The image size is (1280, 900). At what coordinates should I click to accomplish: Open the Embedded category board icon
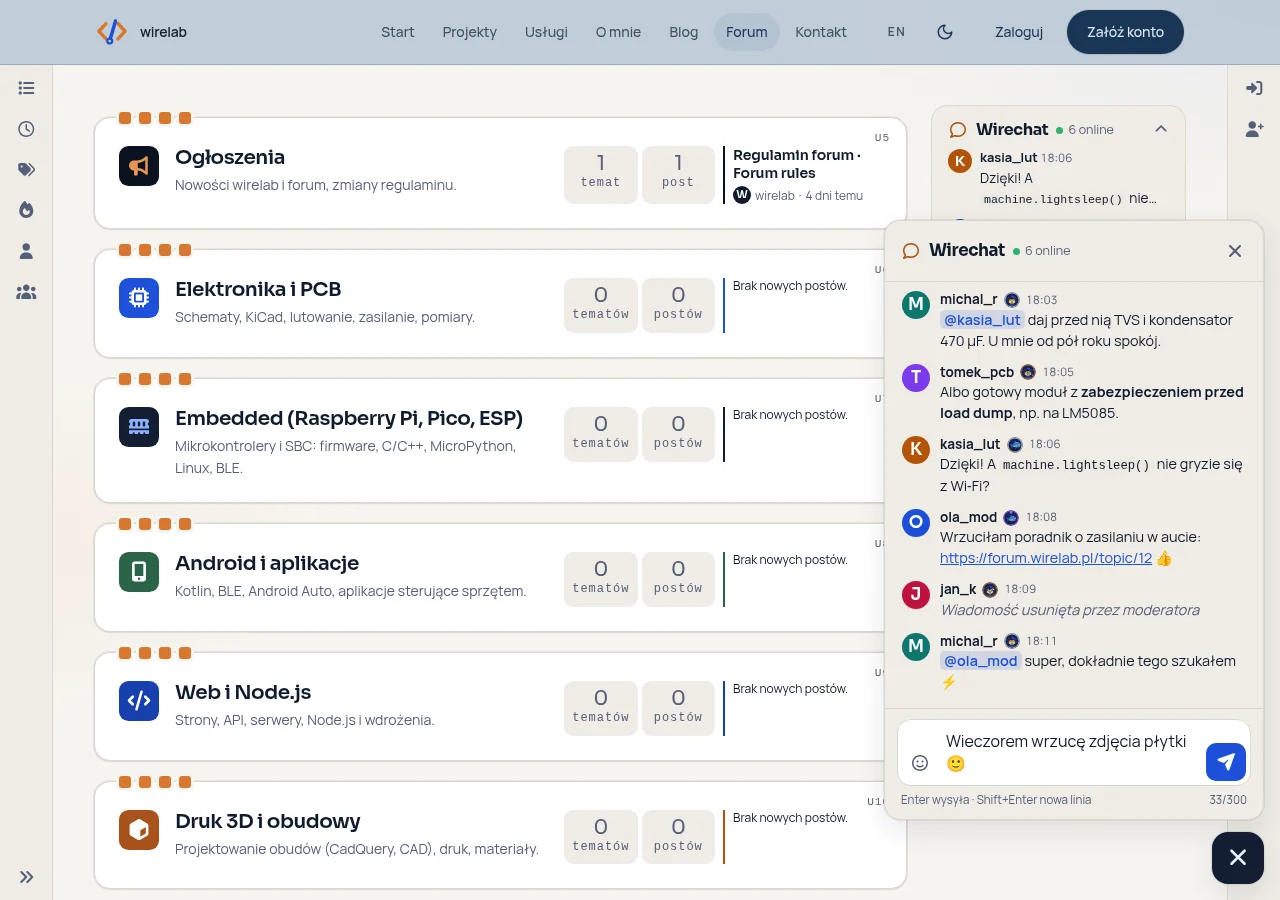tap(139, 426)
